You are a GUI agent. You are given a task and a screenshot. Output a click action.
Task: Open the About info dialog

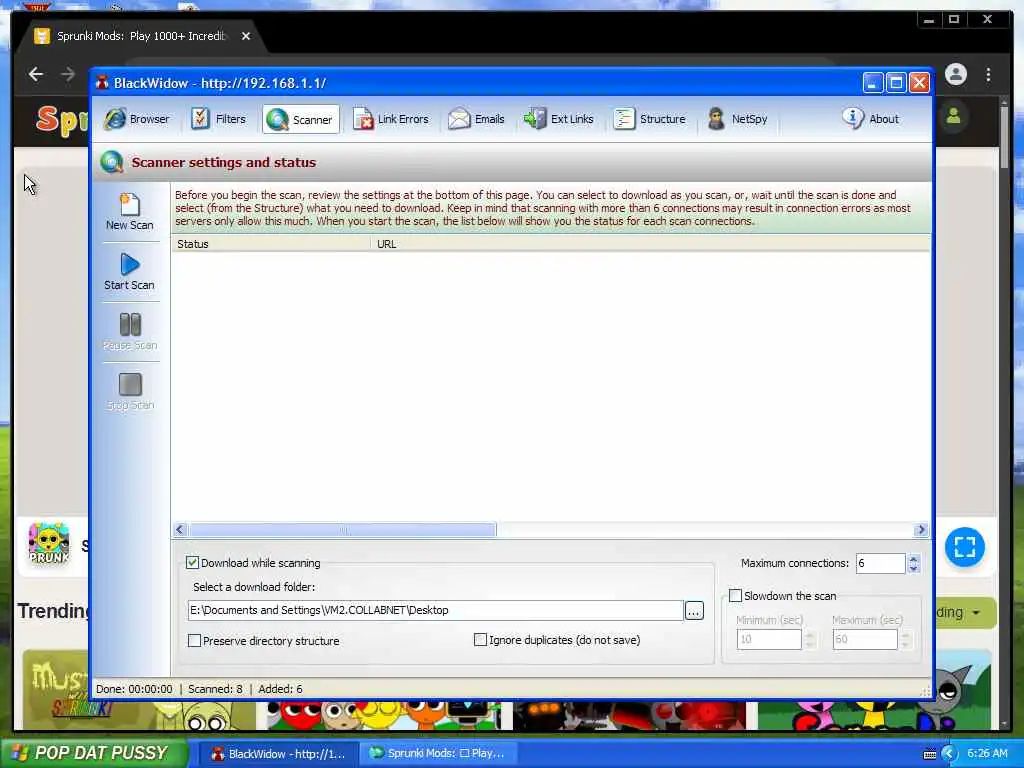click(871, 119)
